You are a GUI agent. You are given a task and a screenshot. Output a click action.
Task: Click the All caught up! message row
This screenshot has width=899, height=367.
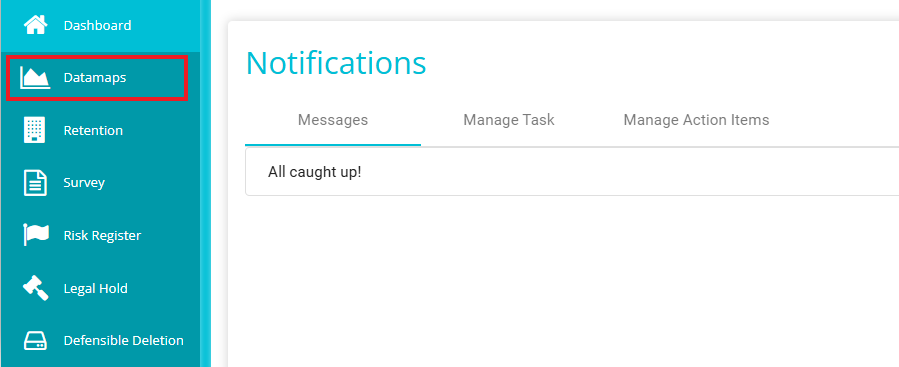point(572,172)
